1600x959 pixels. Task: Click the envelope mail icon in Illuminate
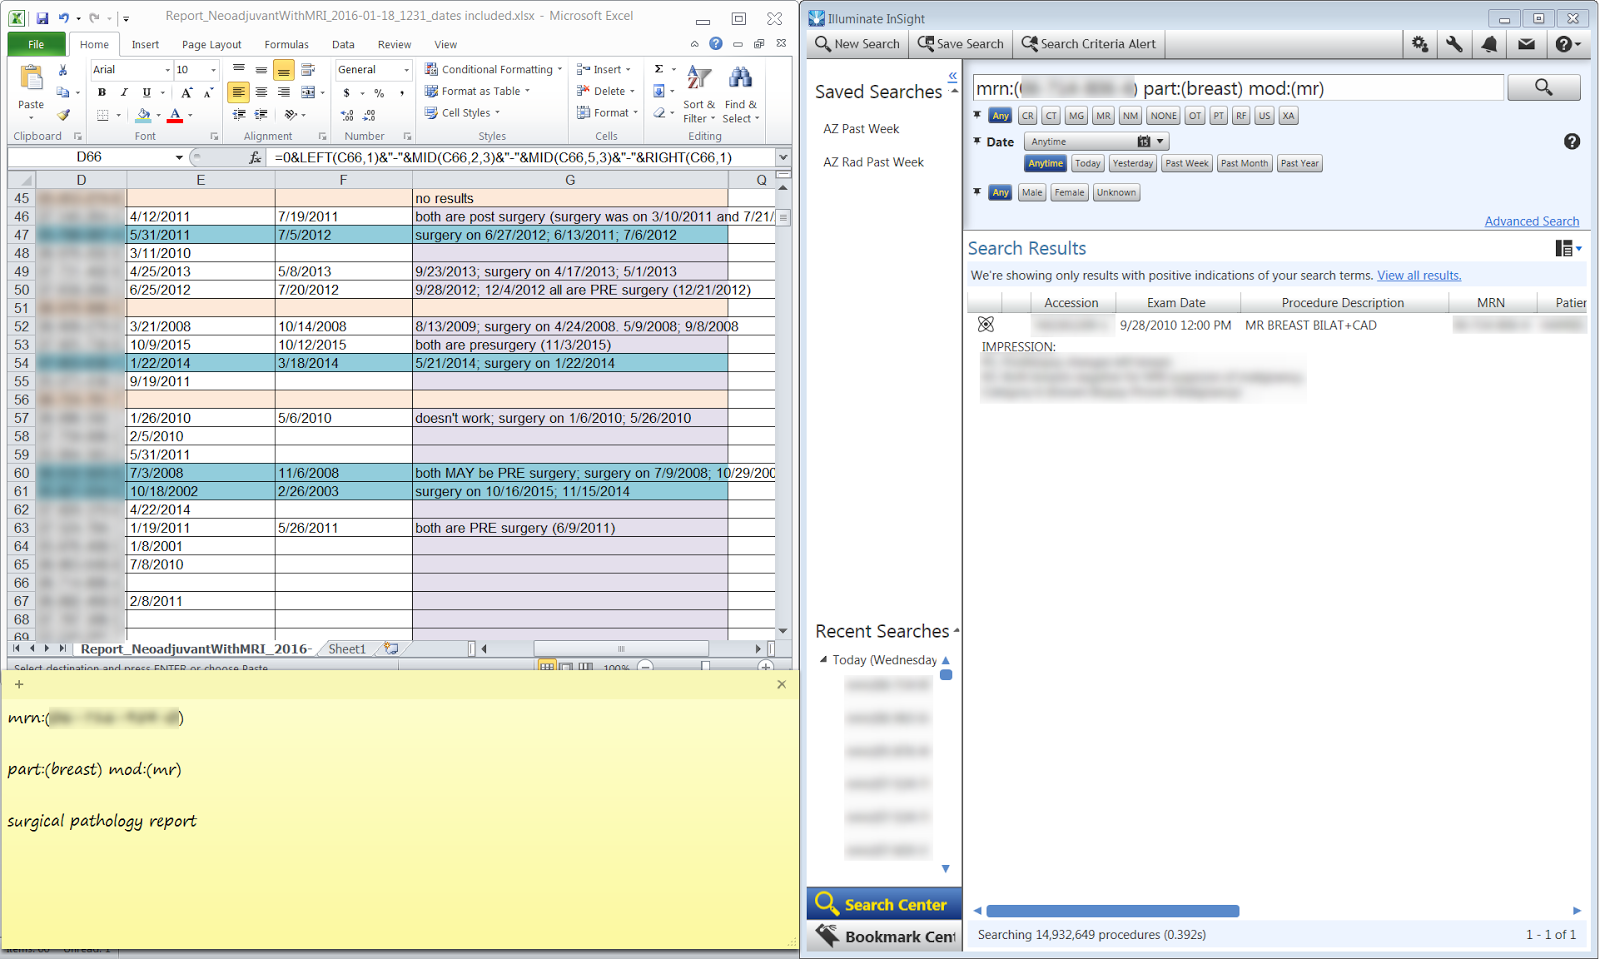[x=1526, y=44]
